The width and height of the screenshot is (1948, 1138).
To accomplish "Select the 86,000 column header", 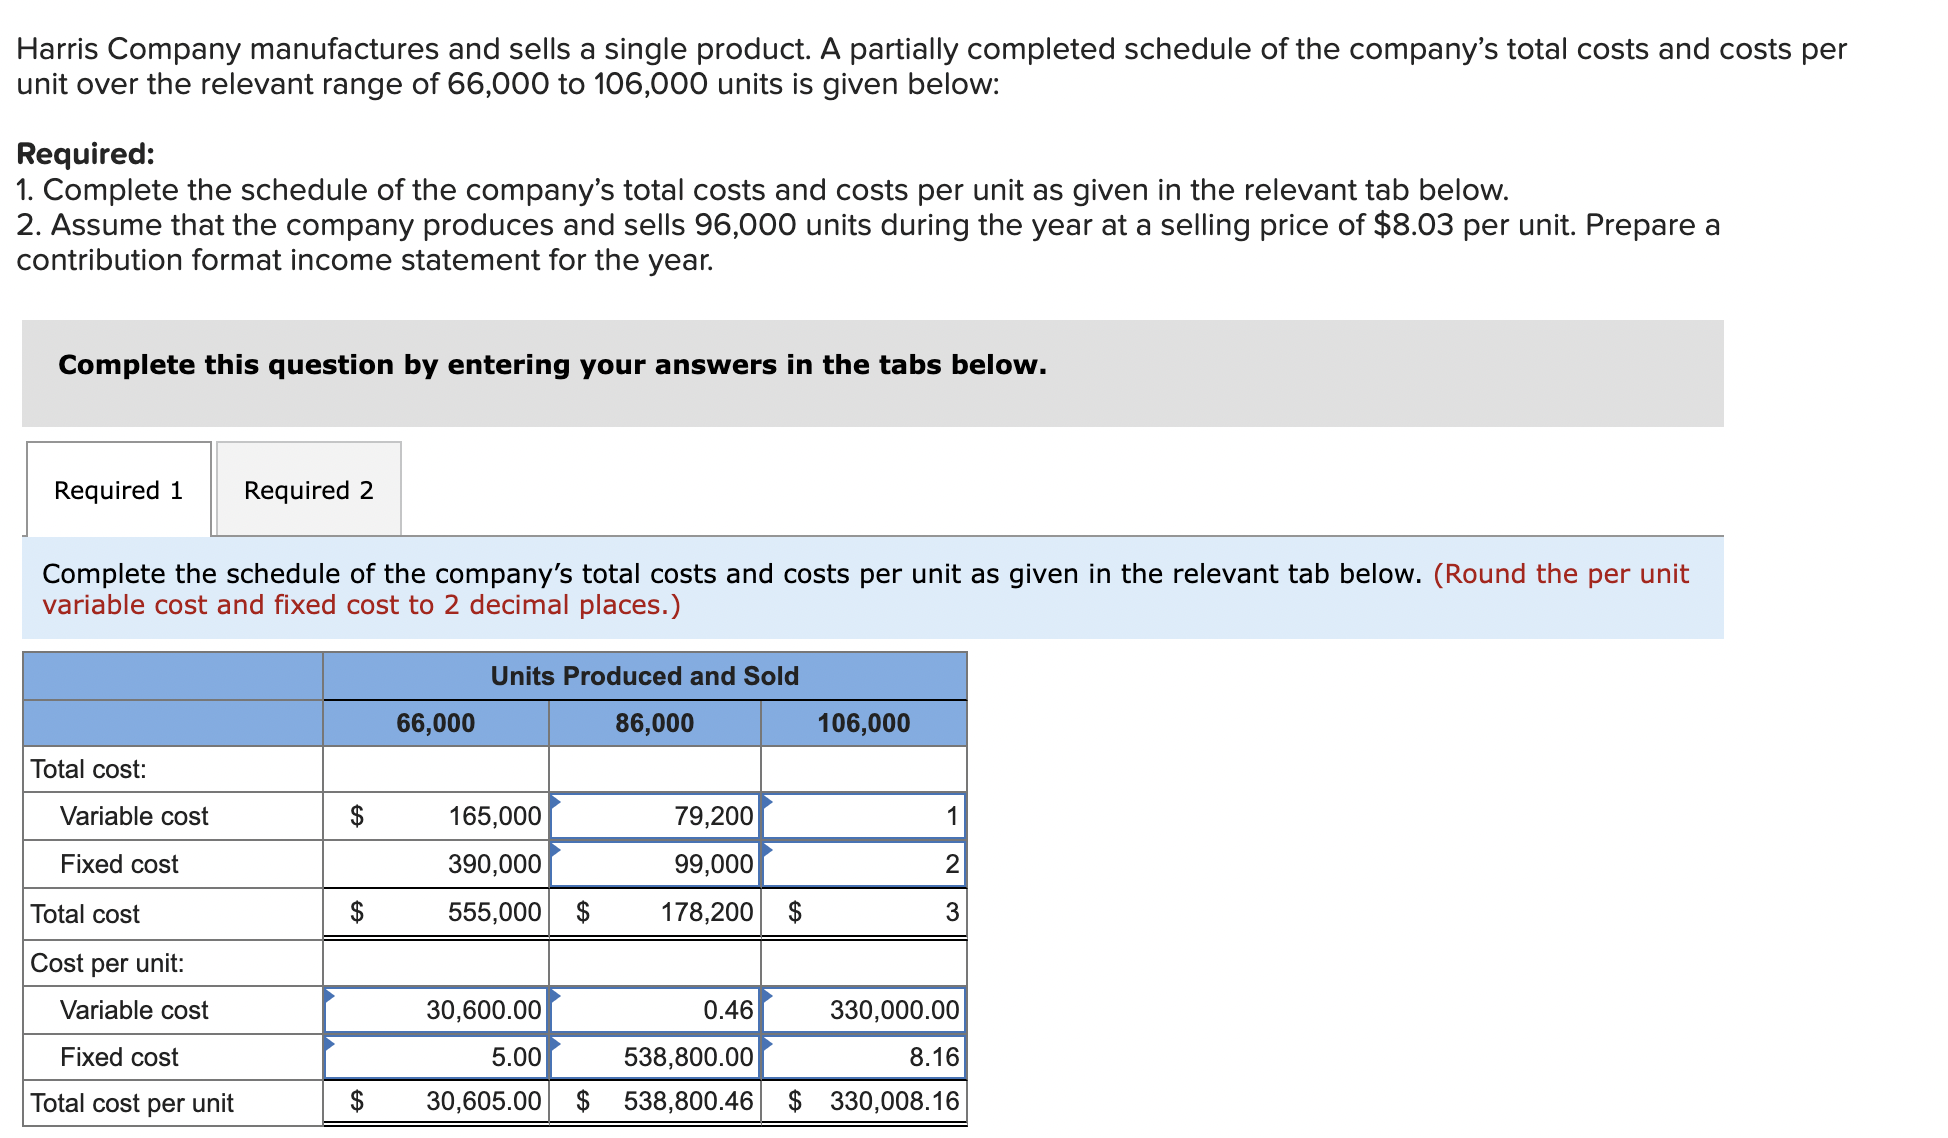I will [x=655, y=723].
